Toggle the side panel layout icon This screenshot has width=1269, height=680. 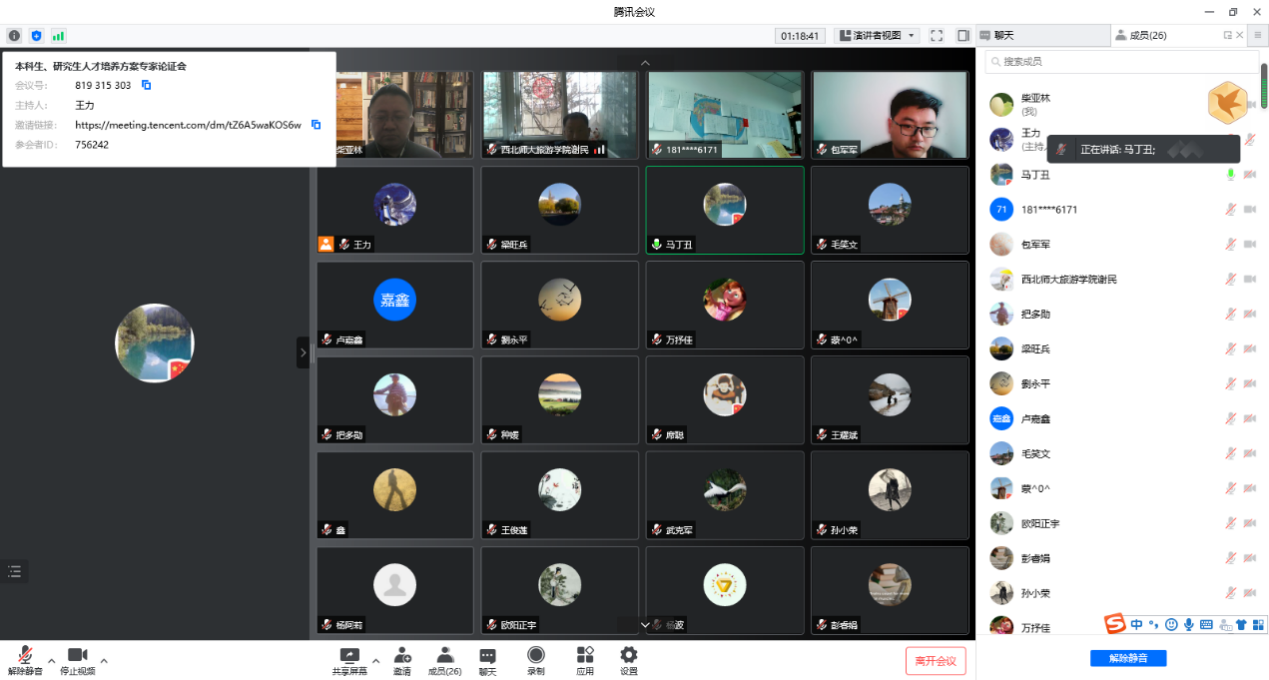[962, 36]
